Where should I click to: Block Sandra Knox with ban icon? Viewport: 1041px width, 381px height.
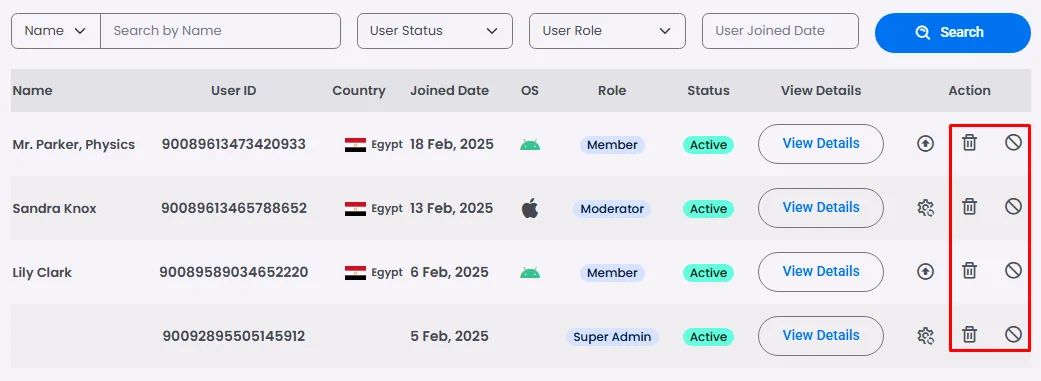pyautogui.click(x=1013, y=206)
